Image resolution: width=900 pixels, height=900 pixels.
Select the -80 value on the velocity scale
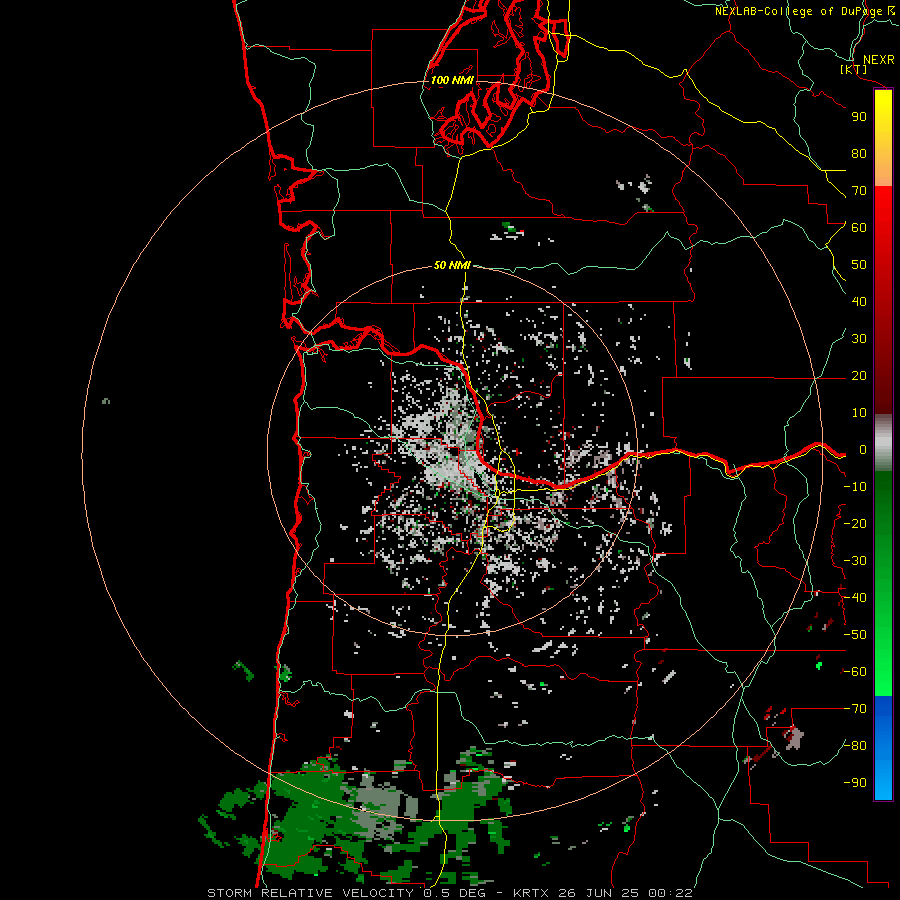pos(855,746)
